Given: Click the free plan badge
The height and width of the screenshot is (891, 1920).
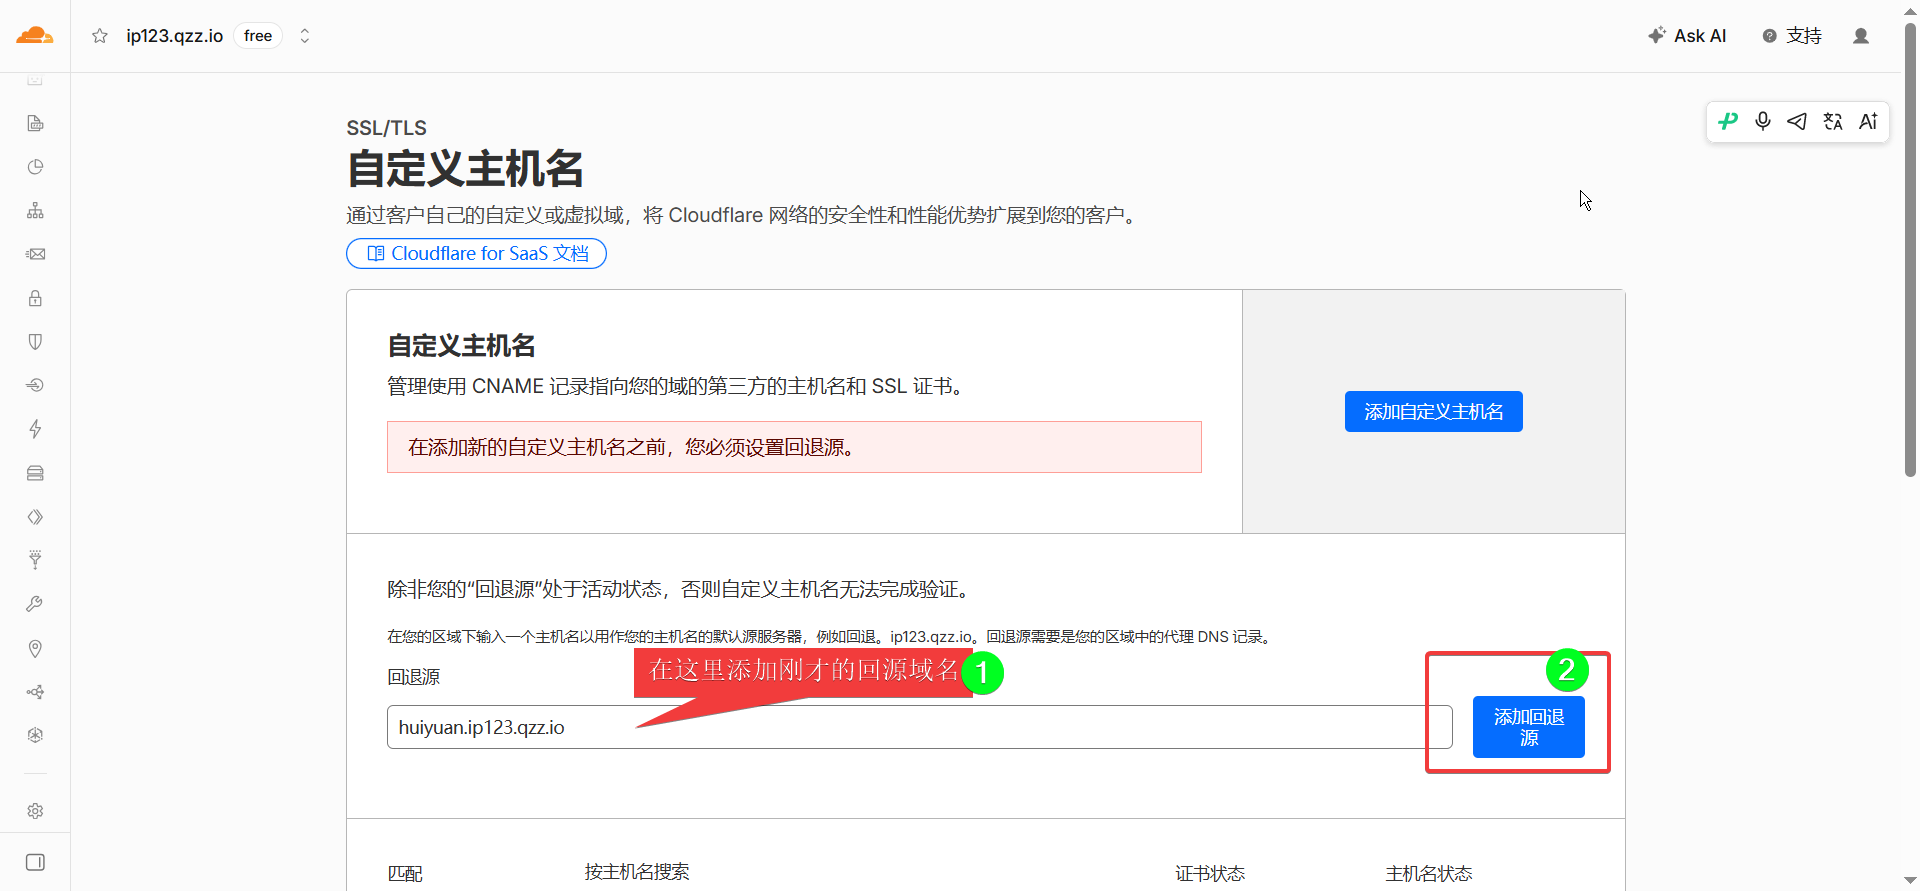Looking at the screenshot, I should point(258,36).
